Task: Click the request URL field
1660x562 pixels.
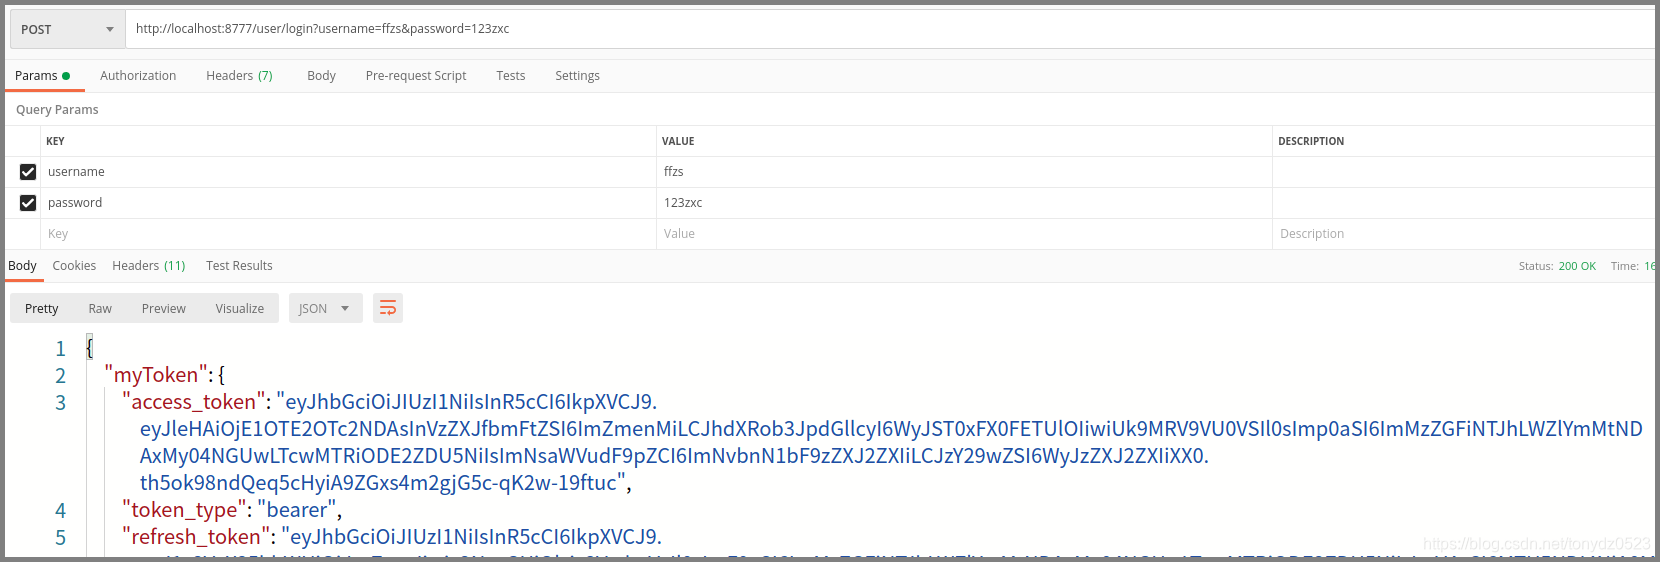Action: [890, 29]
